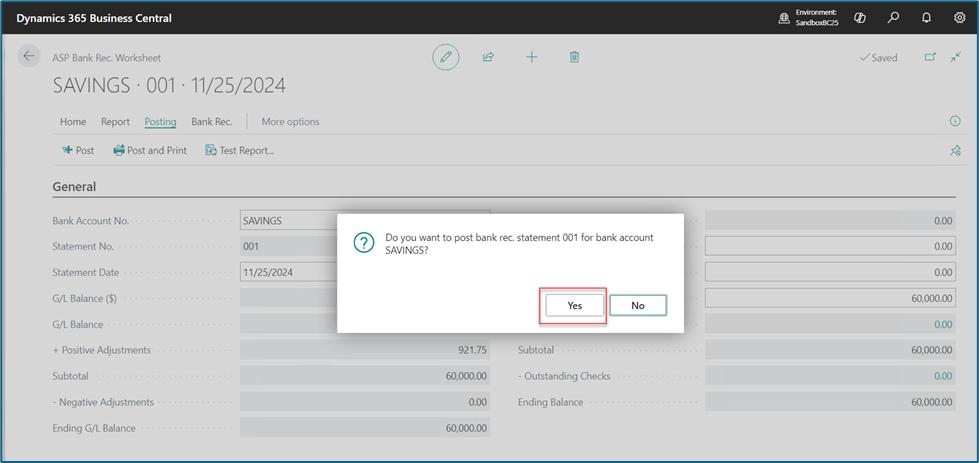Image resolution: width=979 pixels, height=463 pixels.
Task: Click the pin action bar icon
Action: [x=955, y=150]
